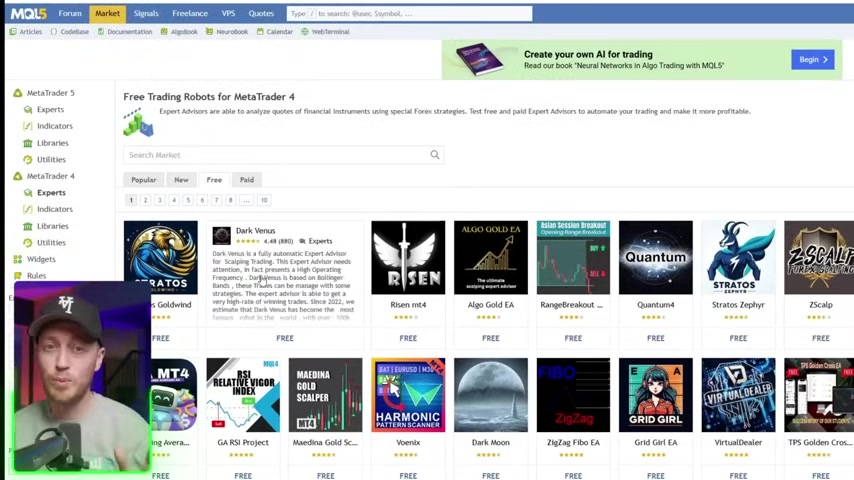Viewport: 854px width, 480px height.
Task: Collapse the MetaTrader 4 tree section
Action: click(x=18, y=176)
